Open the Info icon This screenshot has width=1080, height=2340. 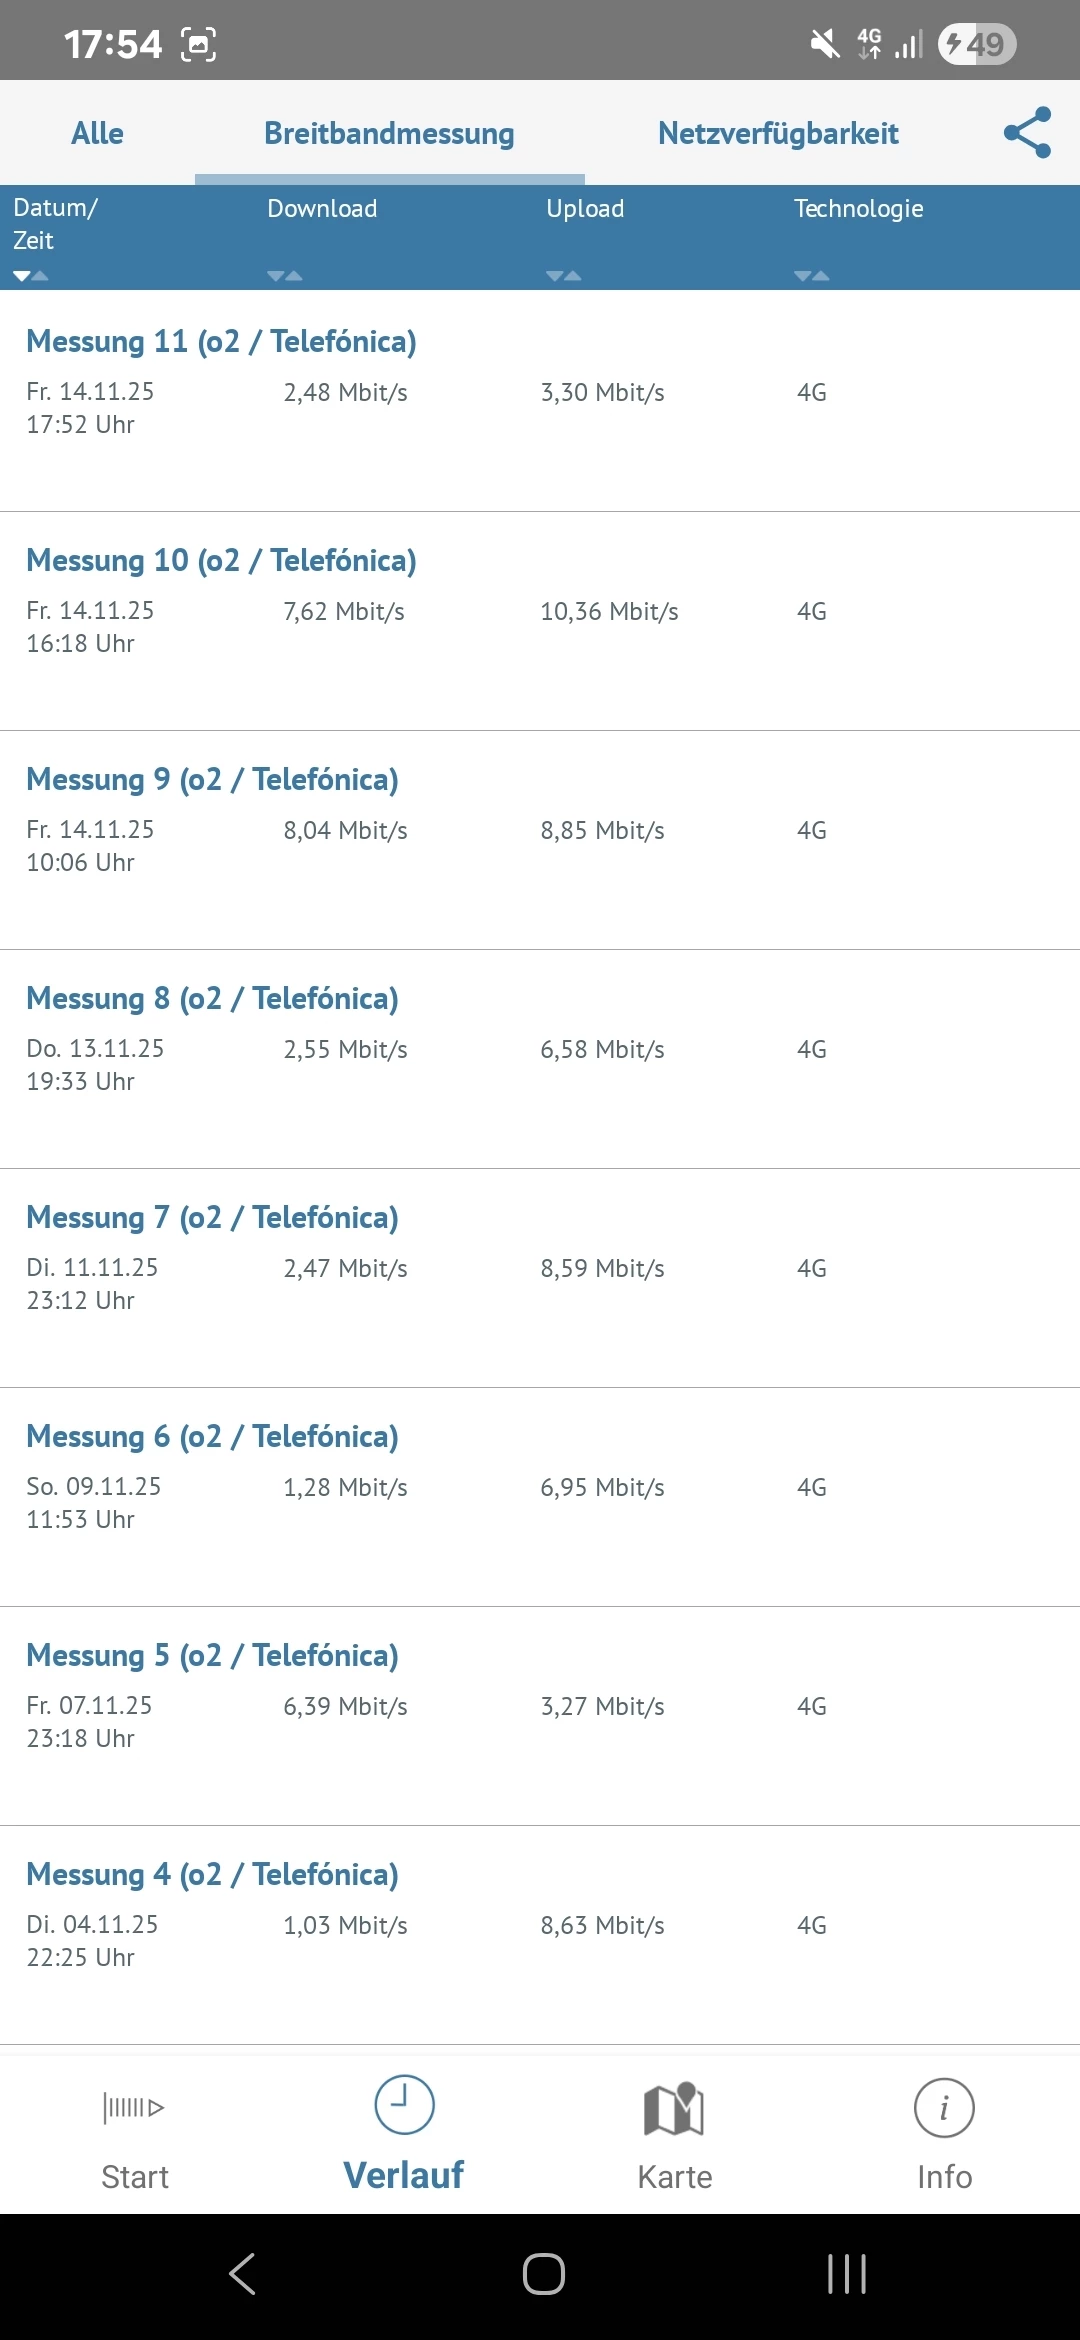tap(944, 2108)
